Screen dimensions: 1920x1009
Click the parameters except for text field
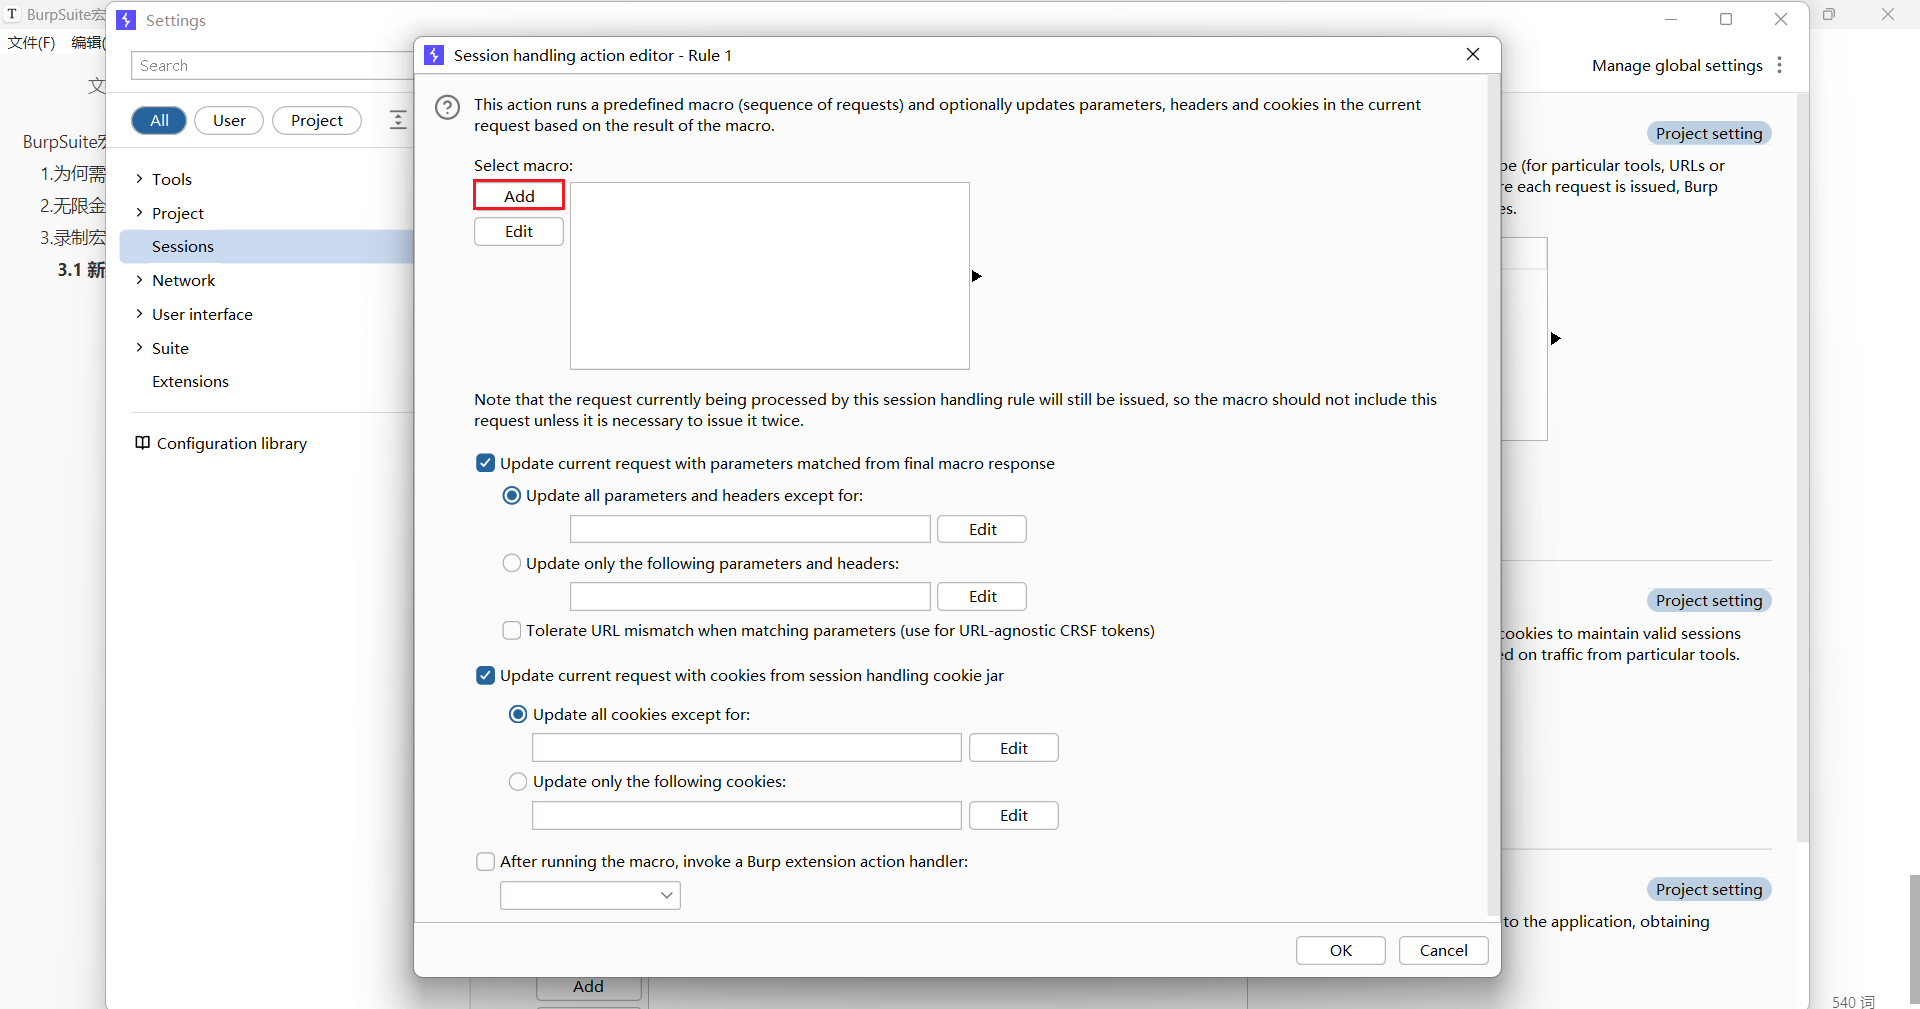(x=750, y=529)
